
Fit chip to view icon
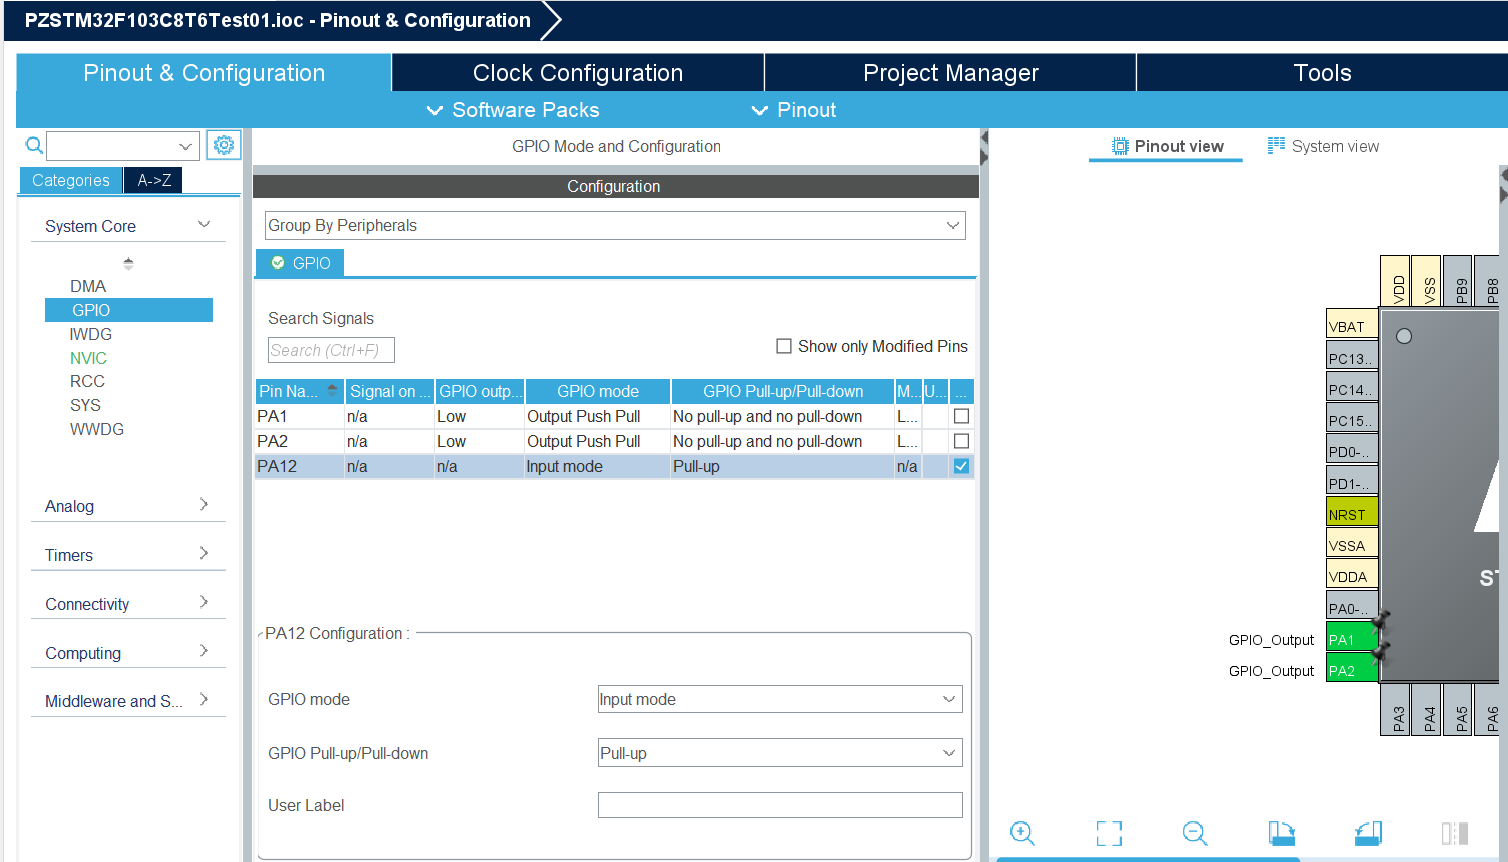tap(1109, 833)
